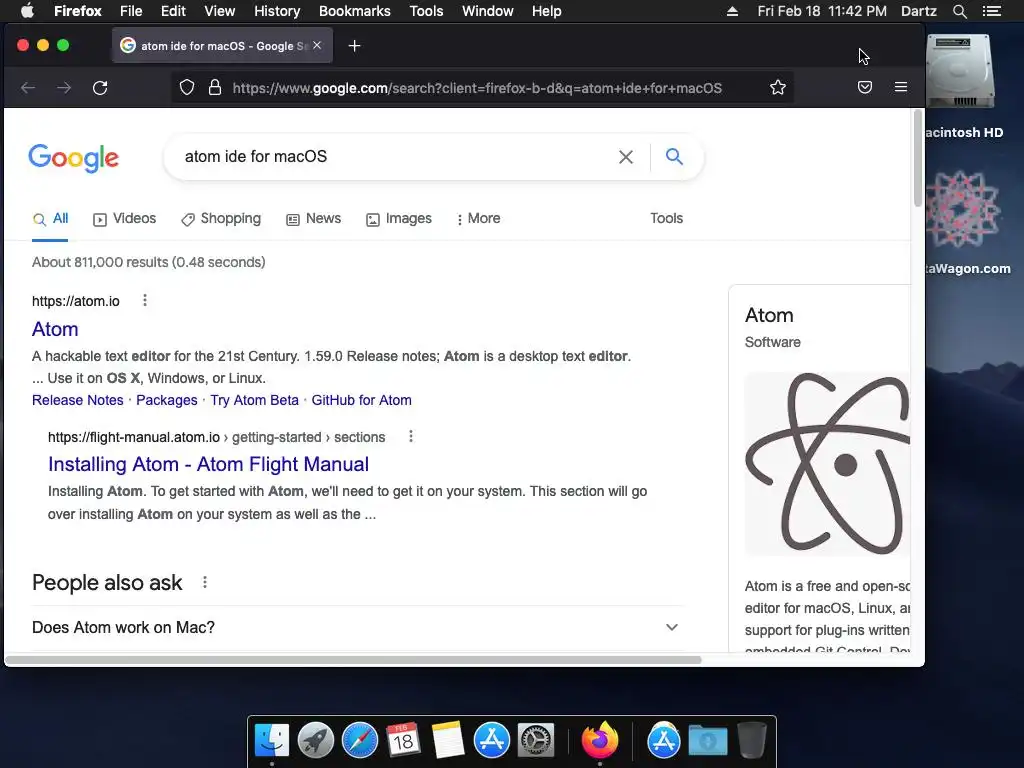Click the Firefox address bar URL
1024x768 pixels.
tap(477, 88)
